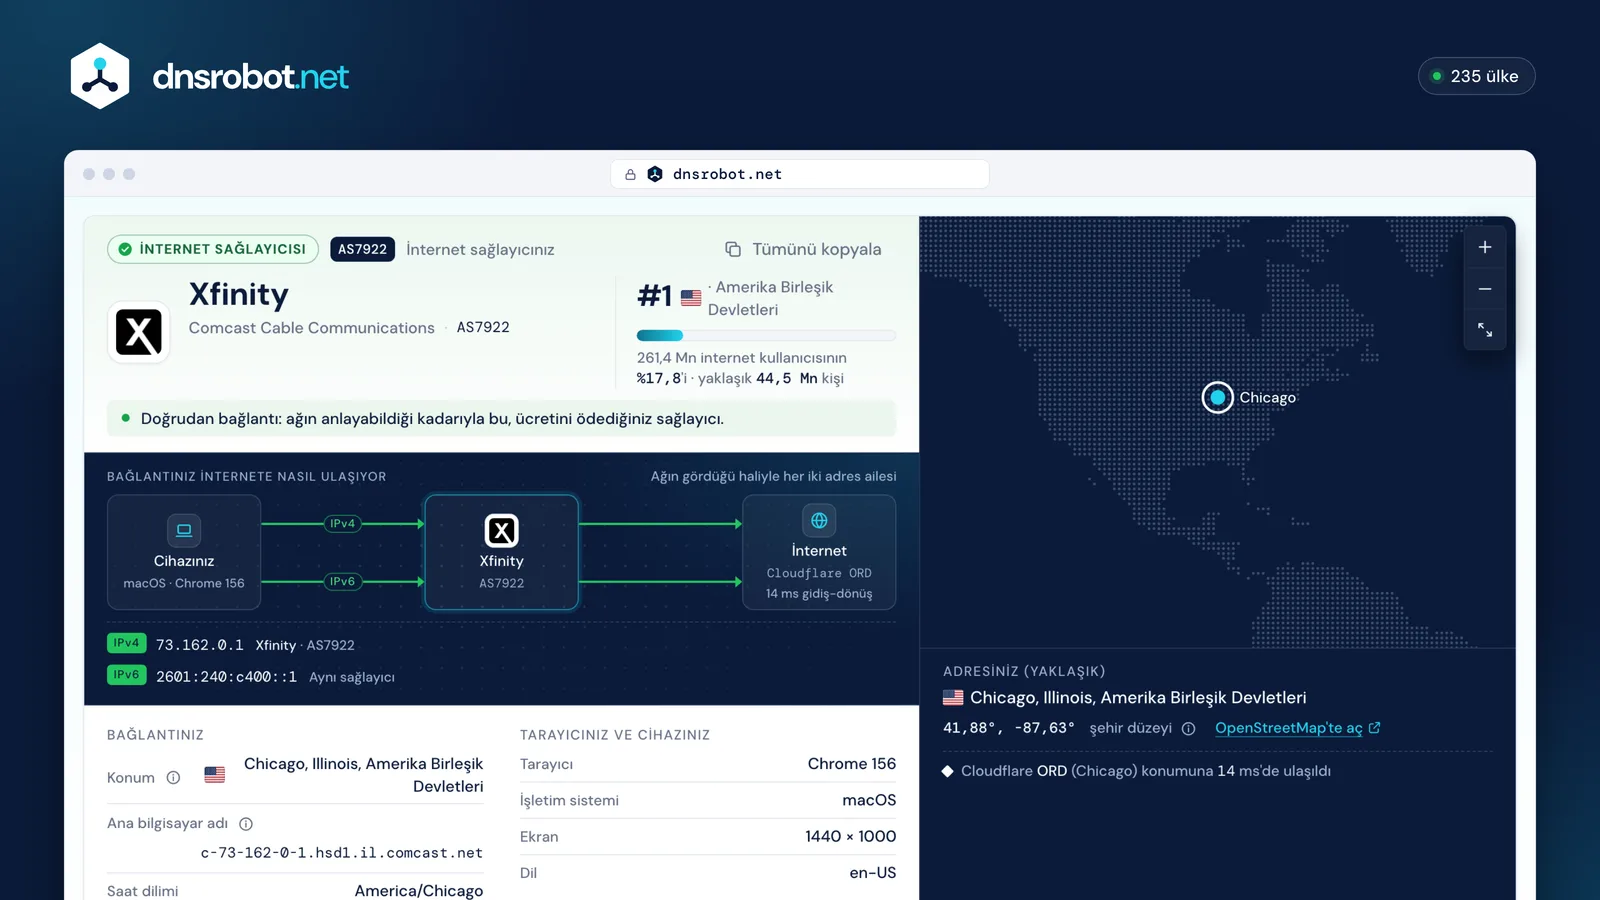1600x900 pixels.
Task: Expand the map to fullscreen
Action: tap(1485, 330)
